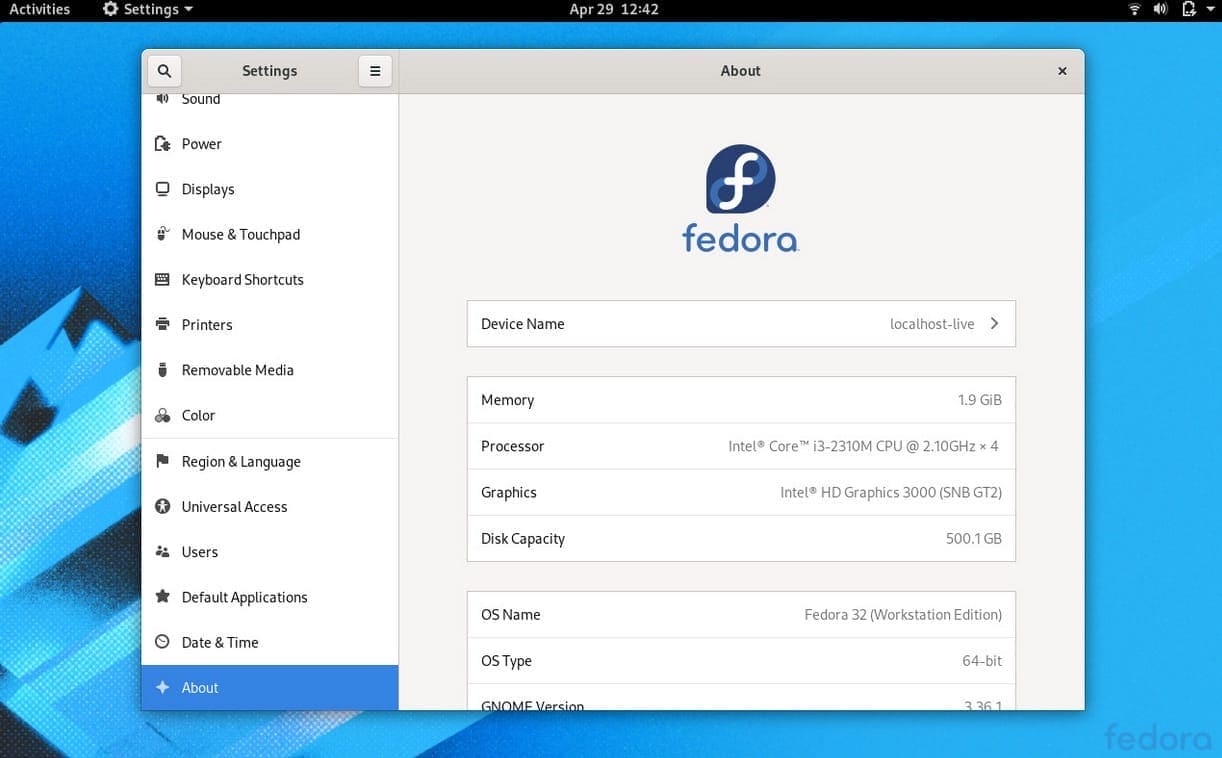Click the Keyboard Shortcuts keyboard icon
Image resolution: width=1222 pixels, height=758 pixels.
point(162,280)
